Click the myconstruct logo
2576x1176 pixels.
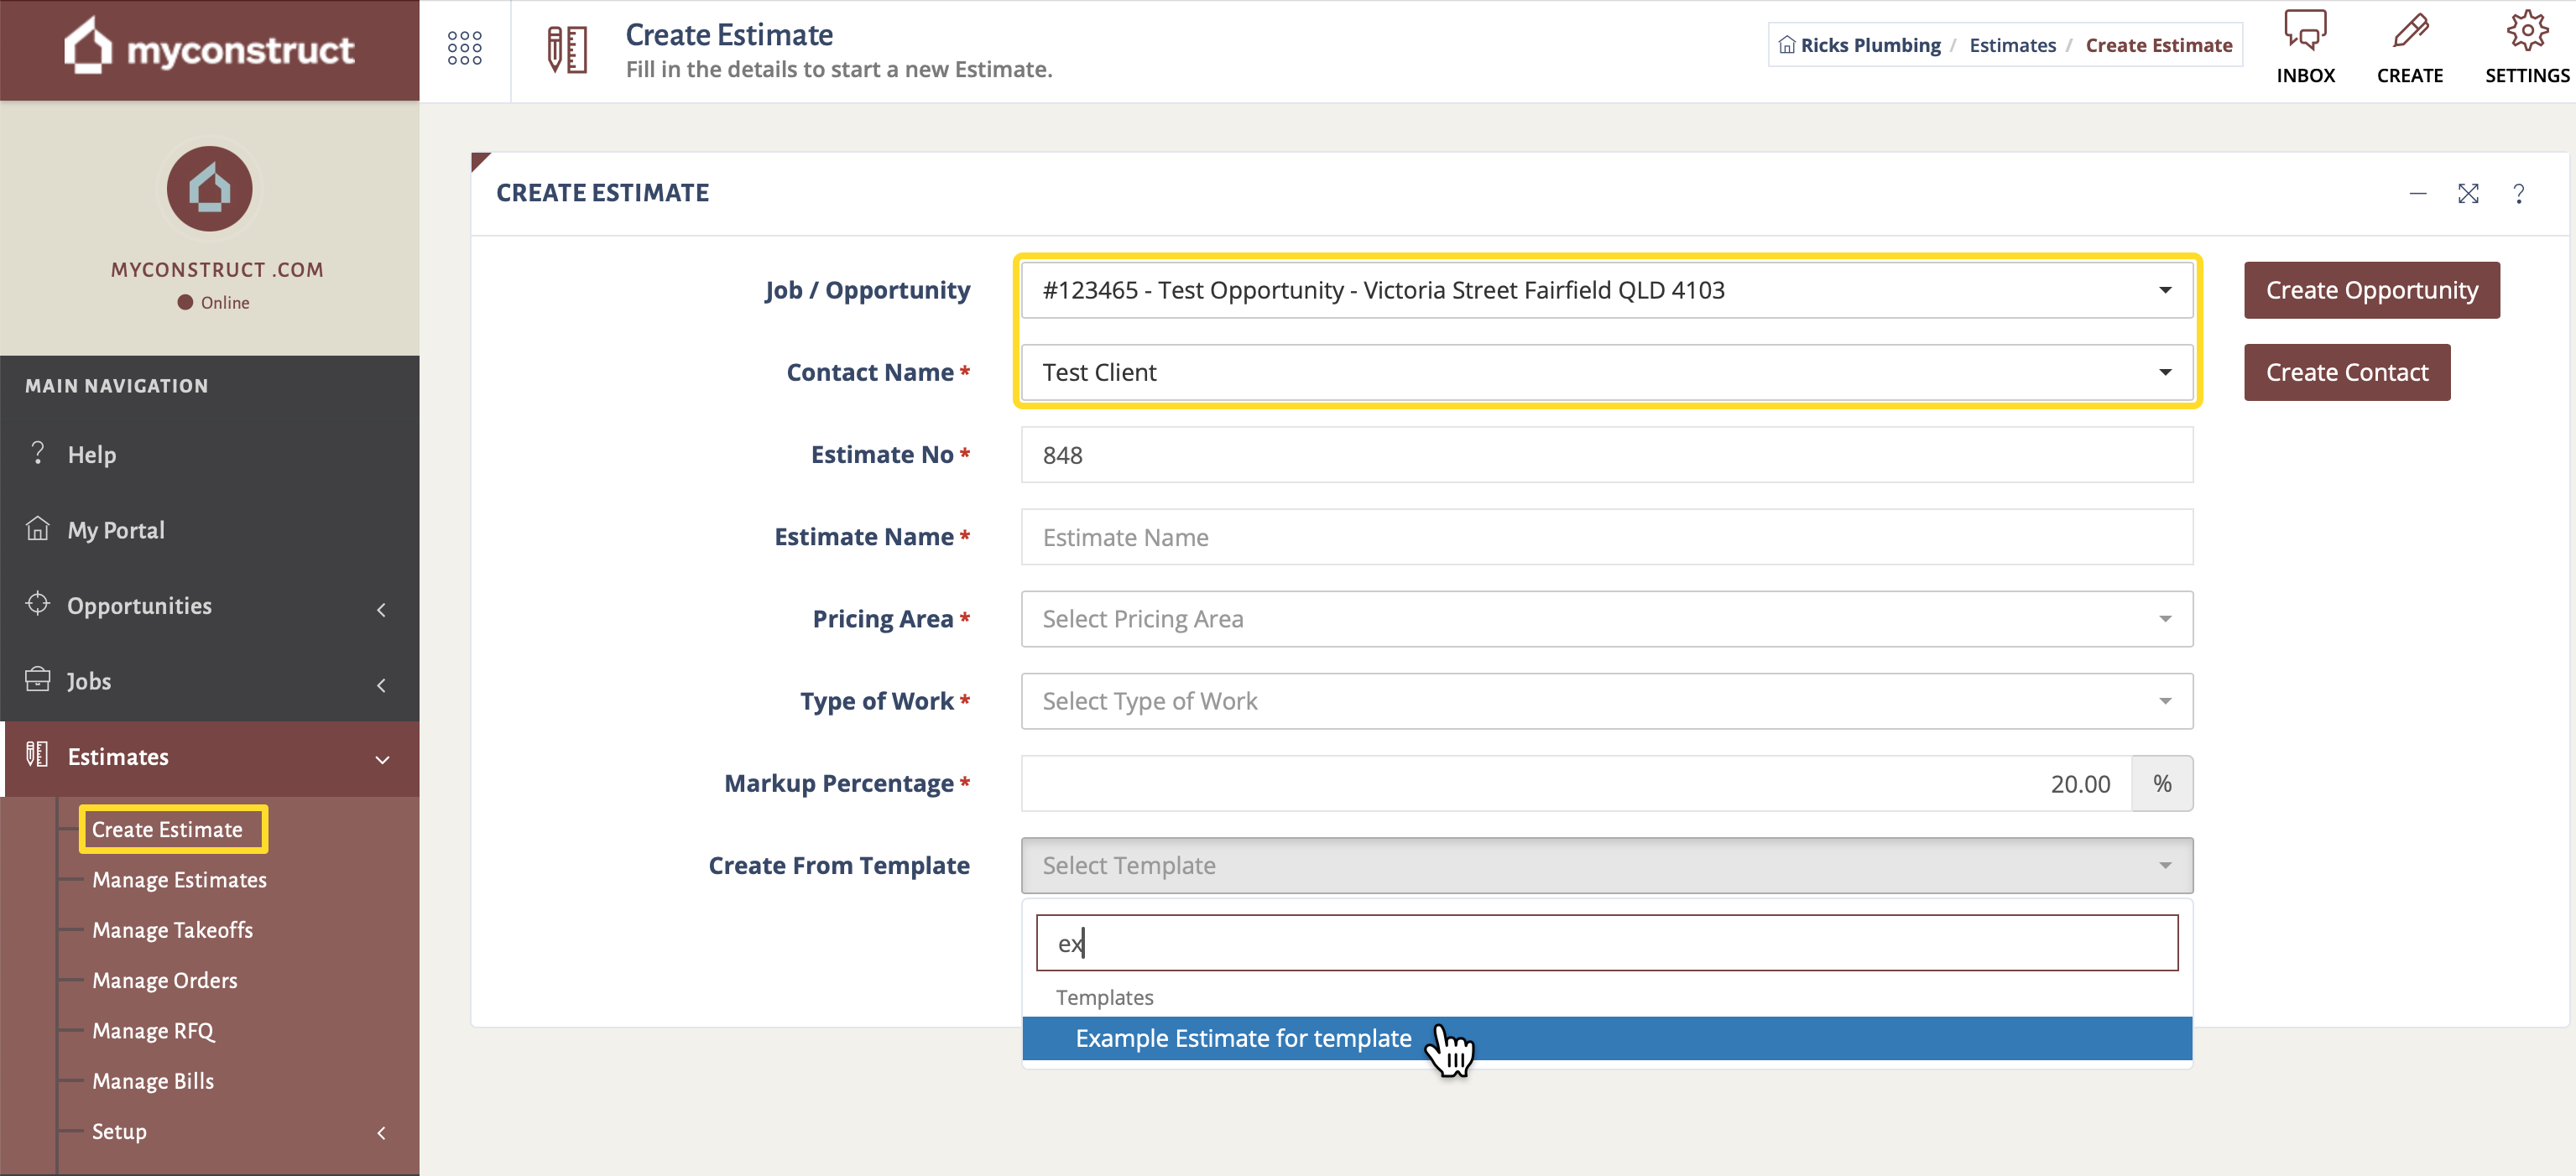click(209, 47)
